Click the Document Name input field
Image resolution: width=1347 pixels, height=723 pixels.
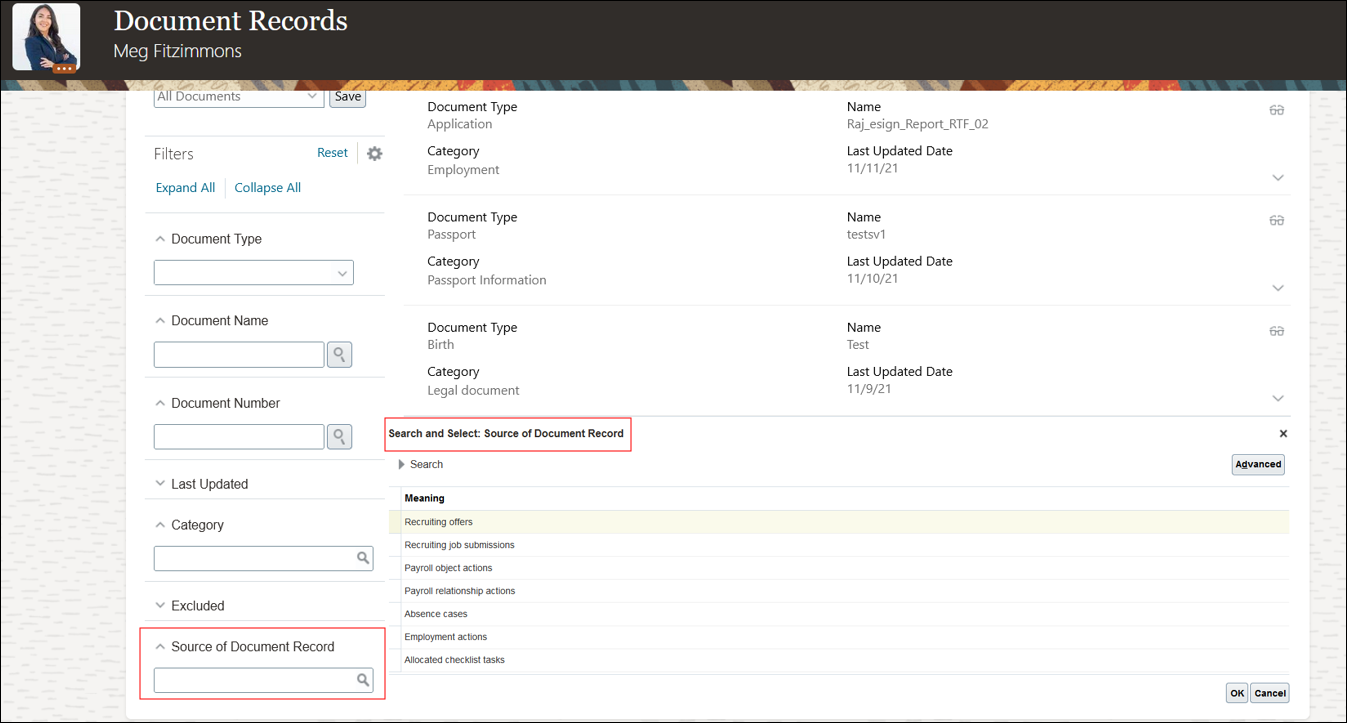[x=239, y=354]
